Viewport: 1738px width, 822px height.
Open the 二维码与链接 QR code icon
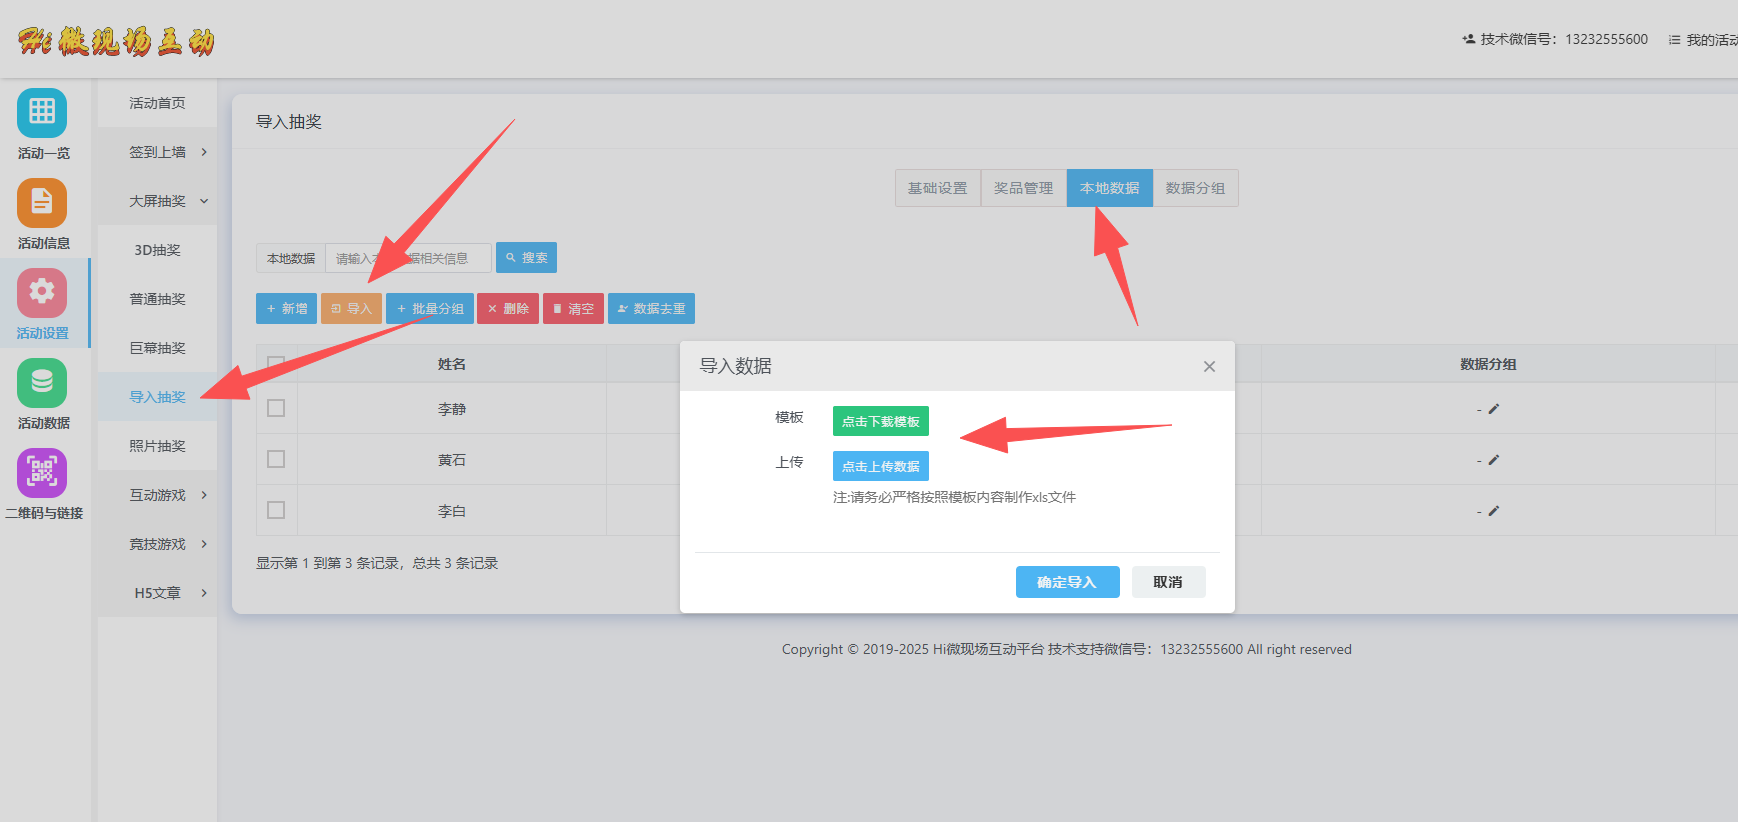pos(42,472)
